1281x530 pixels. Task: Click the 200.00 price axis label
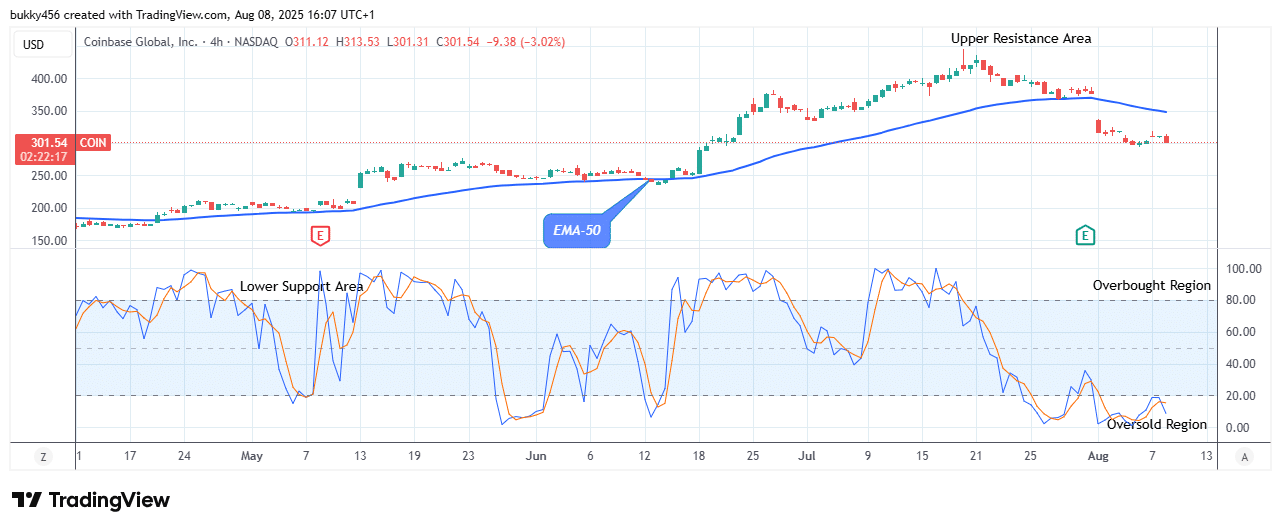coord(50,208)
